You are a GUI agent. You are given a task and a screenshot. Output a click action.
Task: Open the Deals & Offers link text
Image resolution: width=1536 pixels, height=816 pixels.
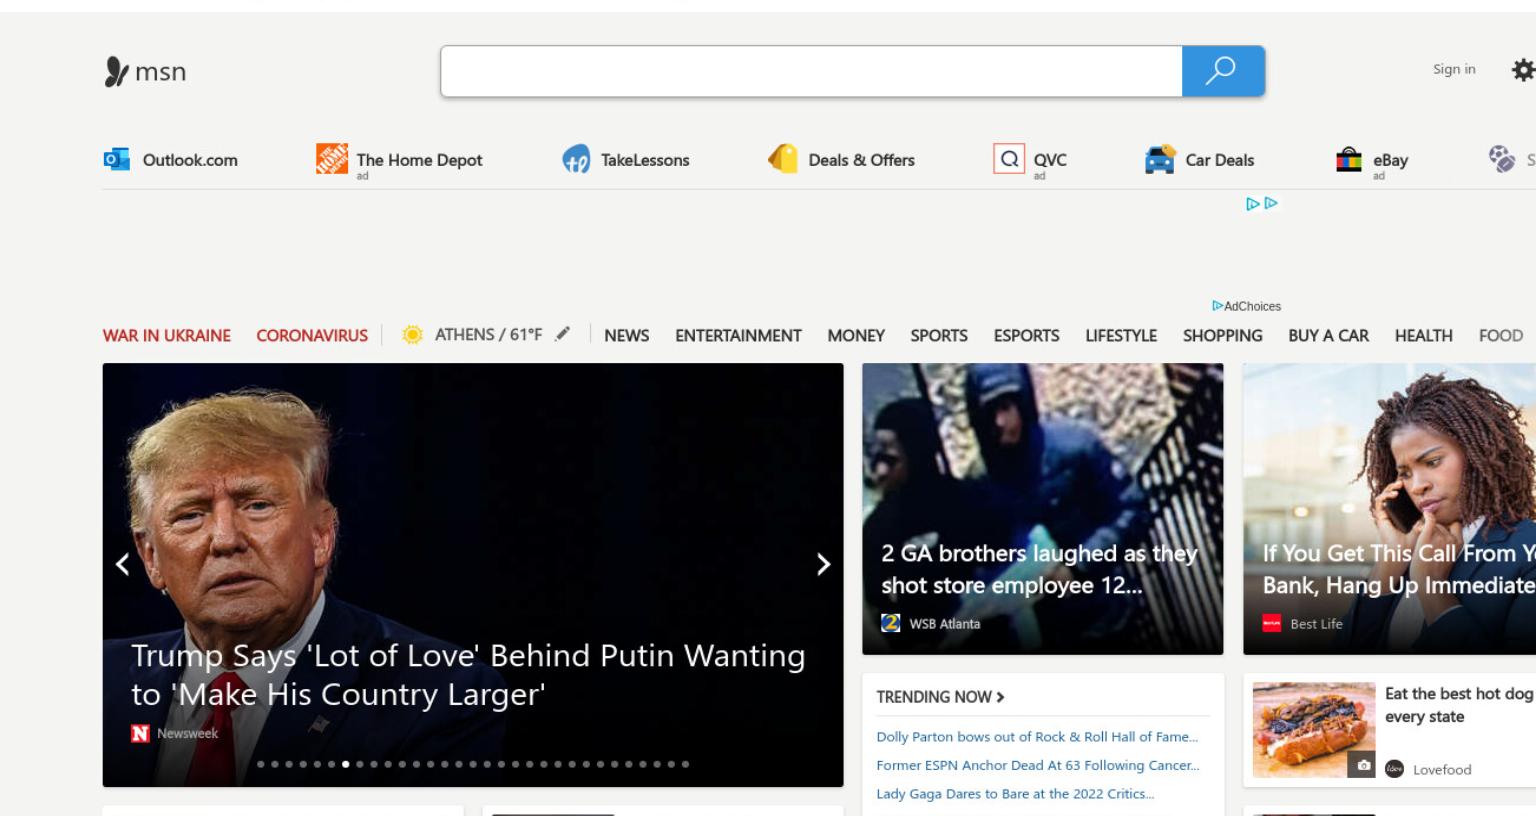(862, 160)
